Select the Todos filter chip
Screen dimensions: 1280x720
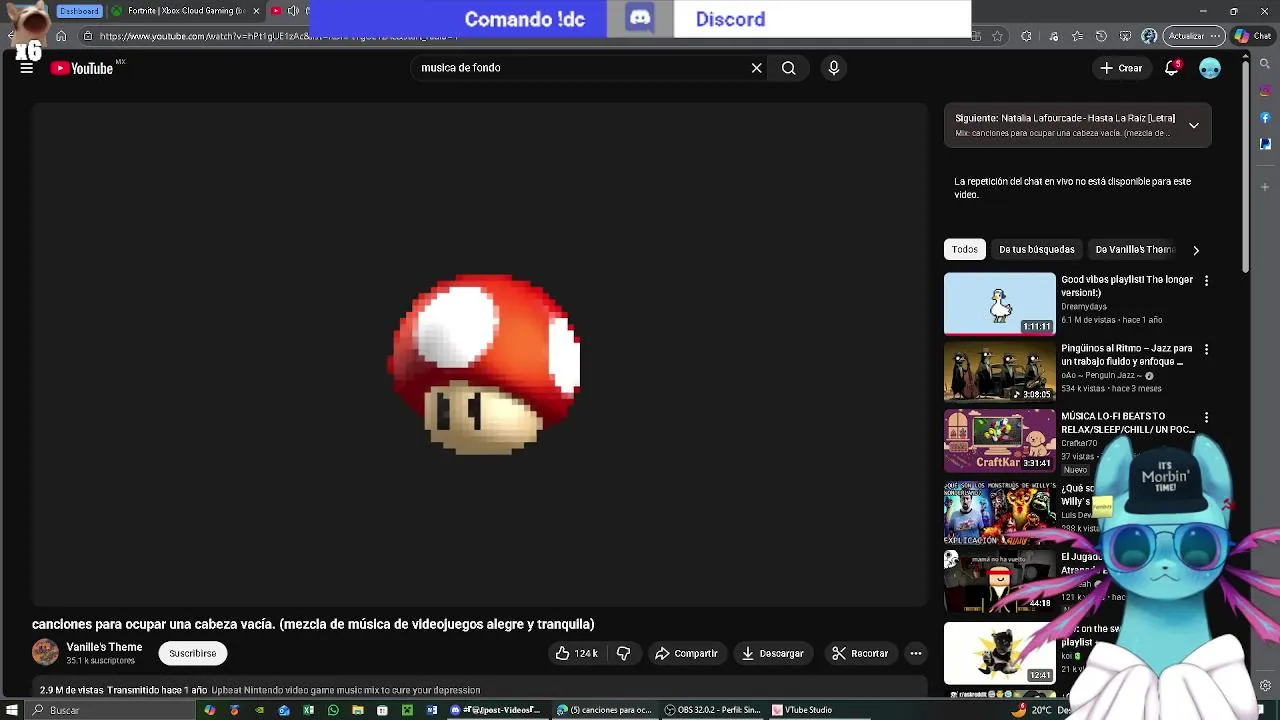(965, 249)
